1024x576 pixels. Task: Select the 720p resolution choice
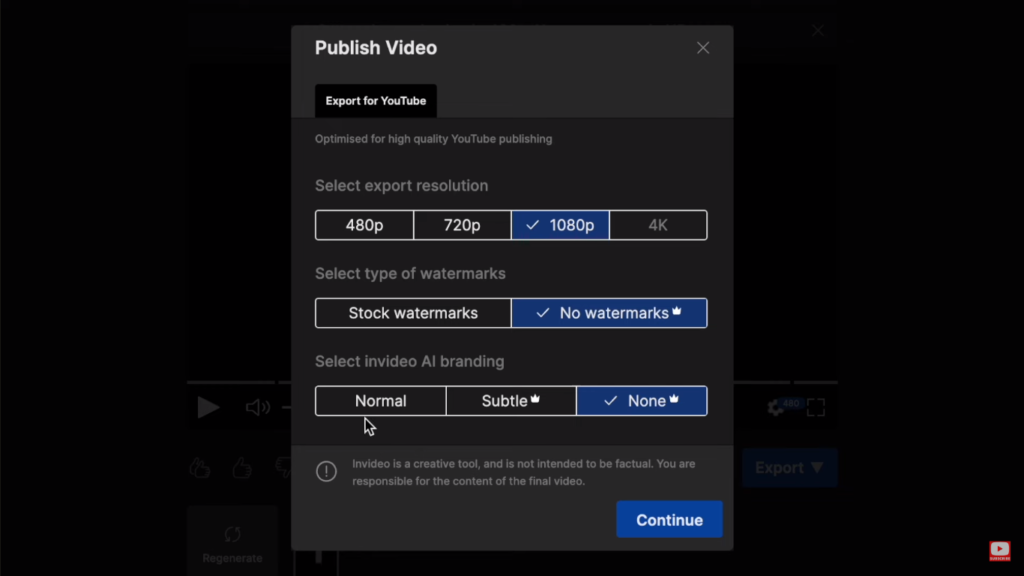pyautogui.click(x=462, y=225)
